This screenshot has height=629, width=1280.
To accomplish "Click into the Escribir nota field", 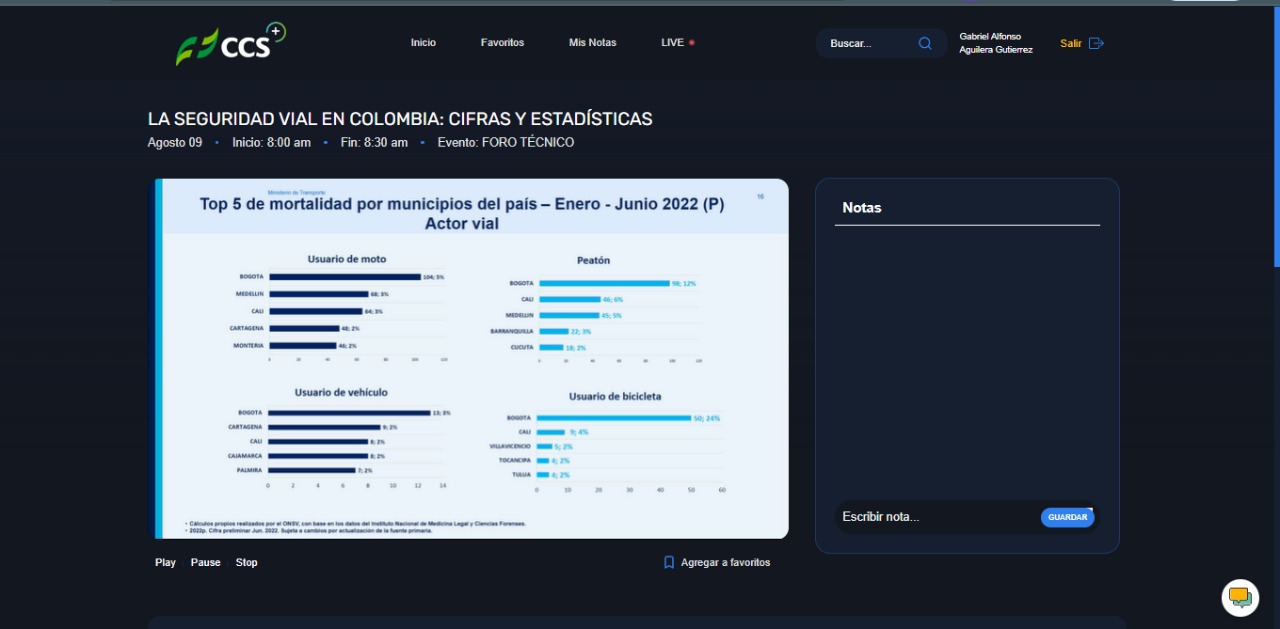I will pos(935,517).
